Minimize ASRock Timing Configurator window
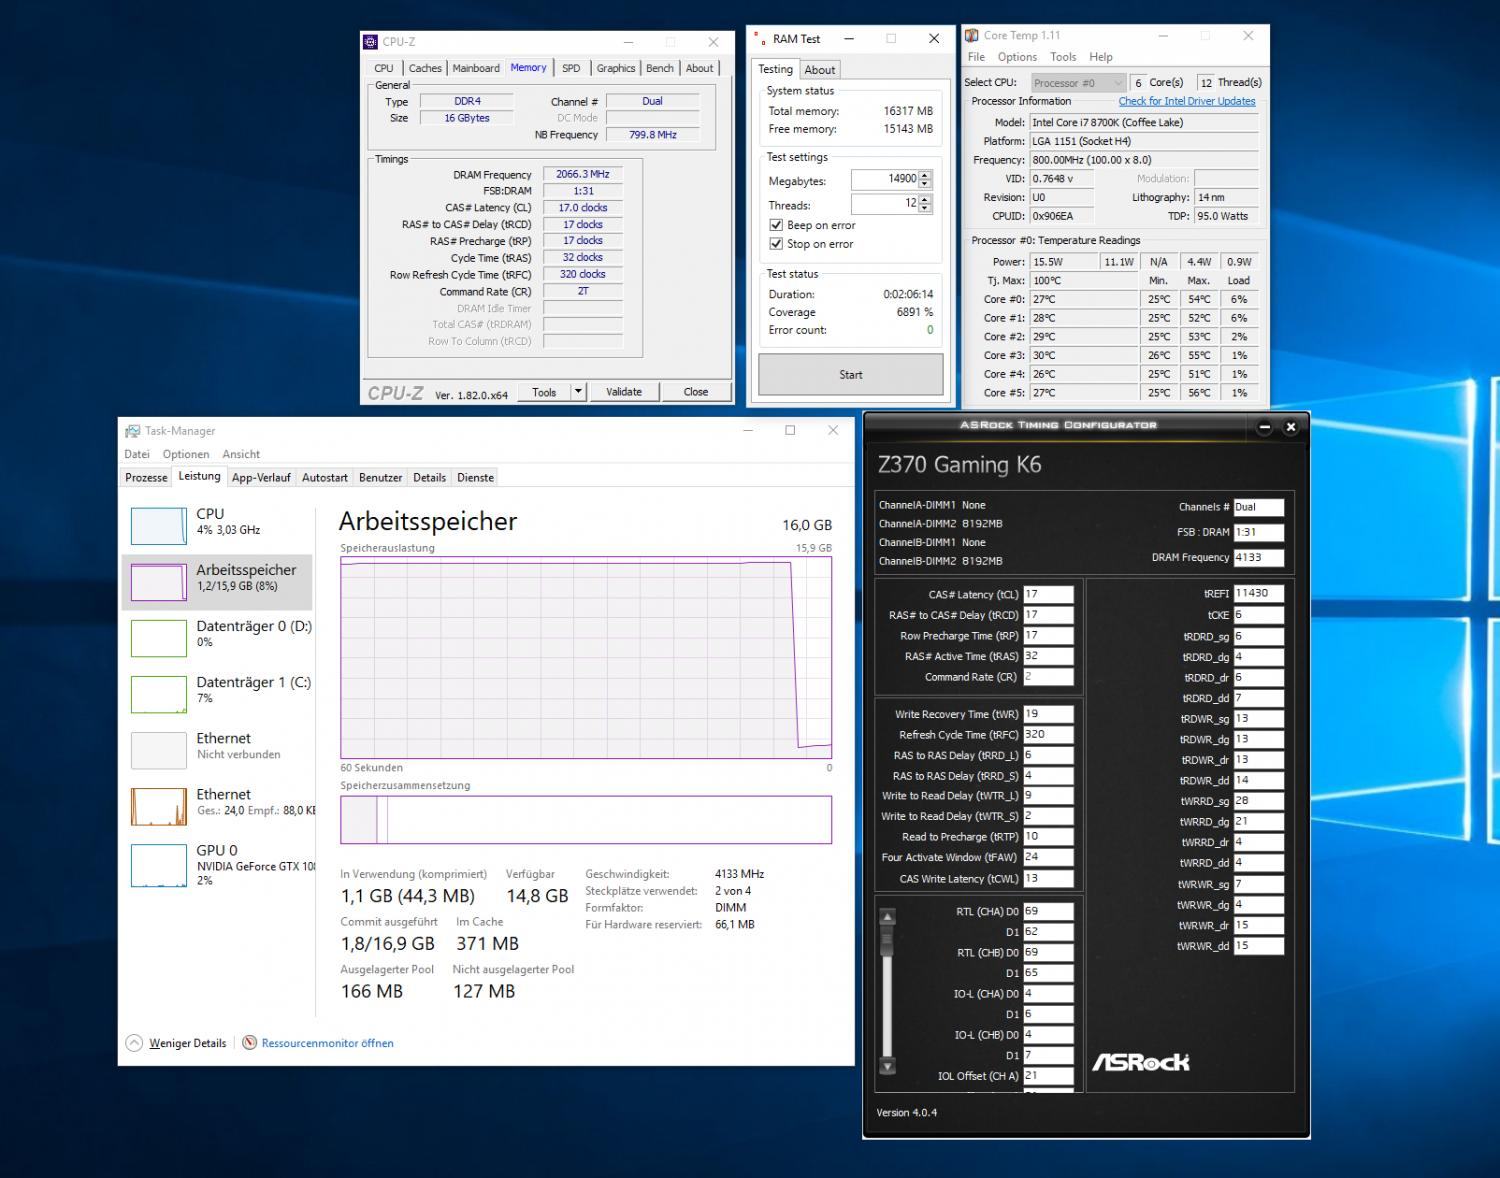Viewport: 1500px width, 1178px height. pyautogui.click(x=1264, y=427)
